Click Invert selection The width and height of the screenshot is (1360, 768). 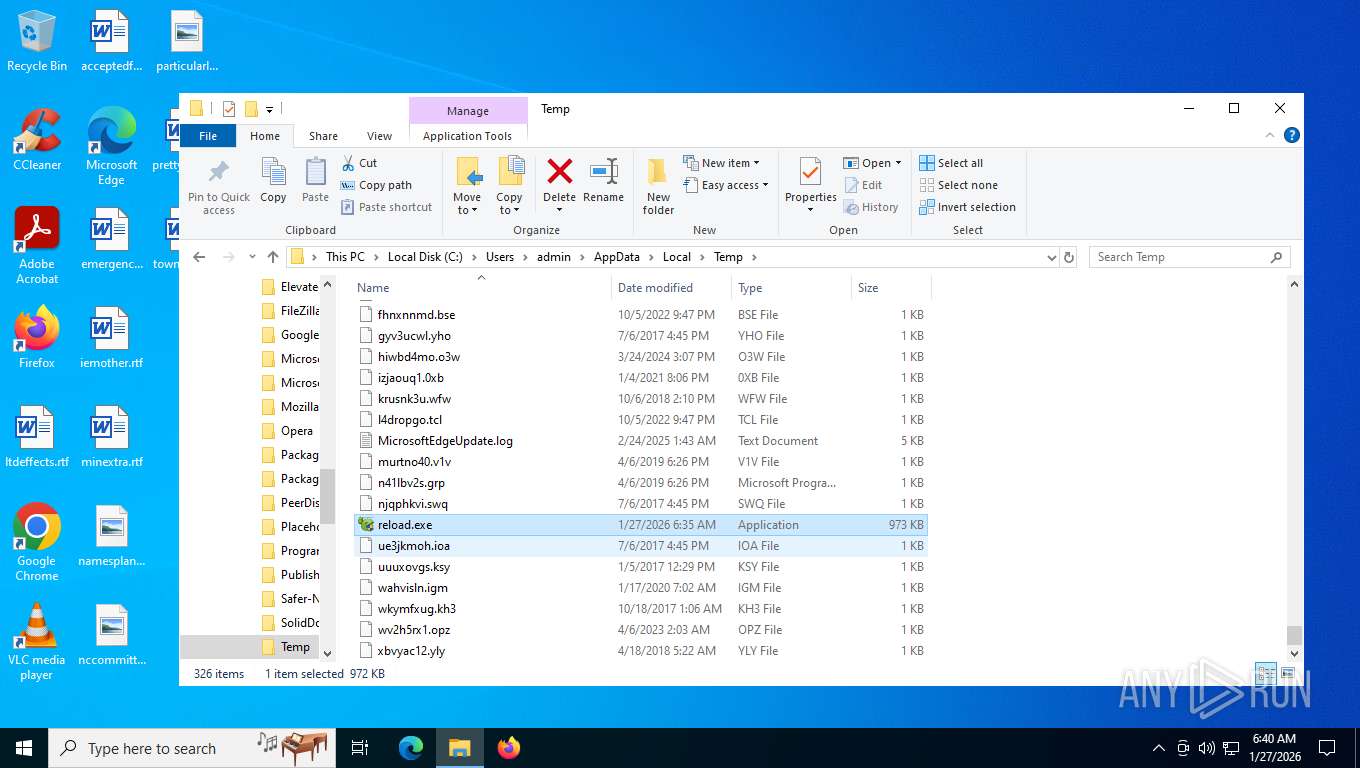click(x=967, y=207)
